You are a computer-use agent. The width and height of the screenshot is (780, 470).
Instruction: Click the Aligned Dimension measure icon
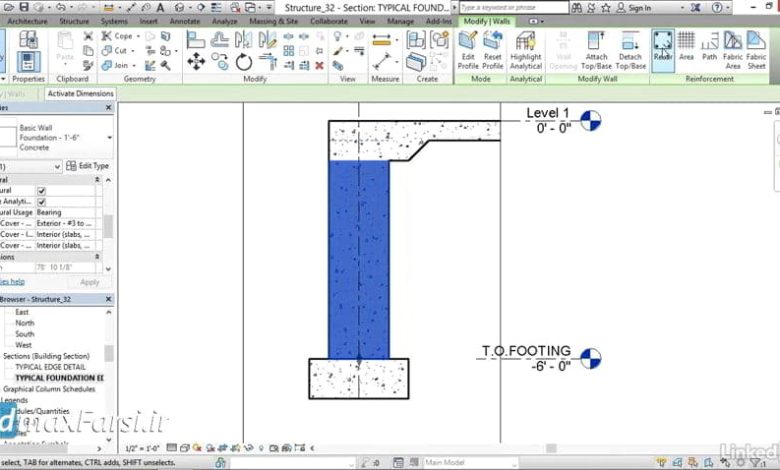[x=381, y=40]
